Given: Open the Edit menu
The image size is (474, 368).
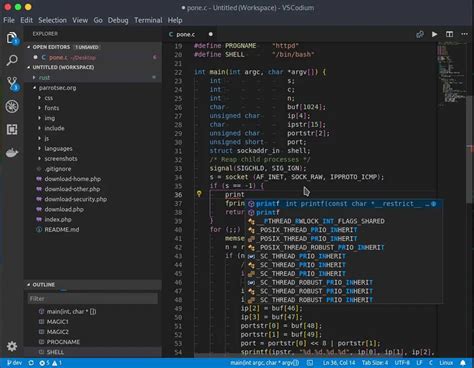Looking at the screenshot, I should point(27,20).
